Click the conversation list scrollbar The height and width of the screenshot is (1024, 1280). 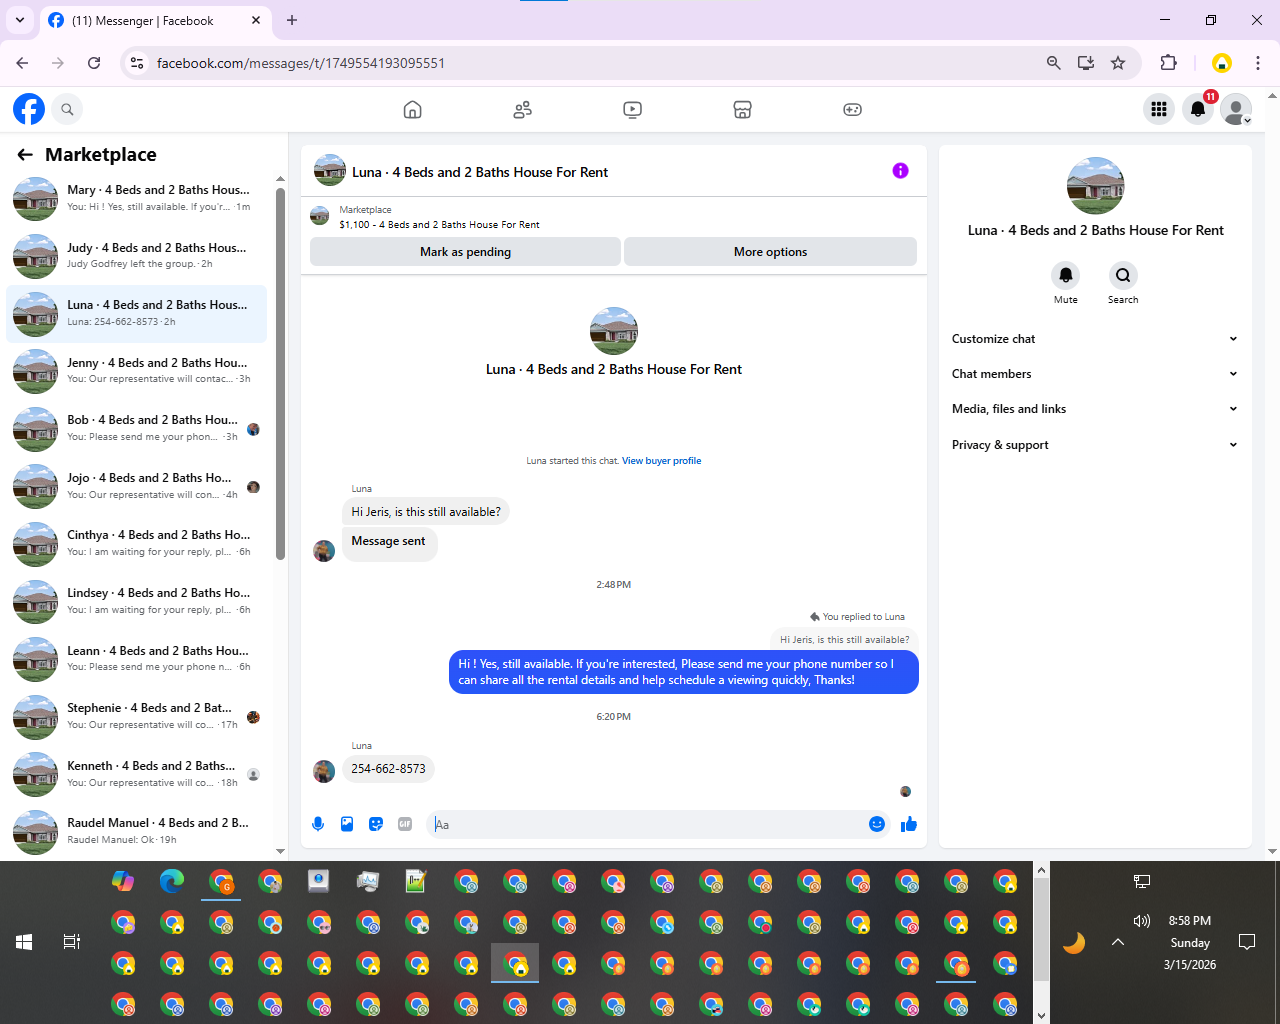coord(280,374)
